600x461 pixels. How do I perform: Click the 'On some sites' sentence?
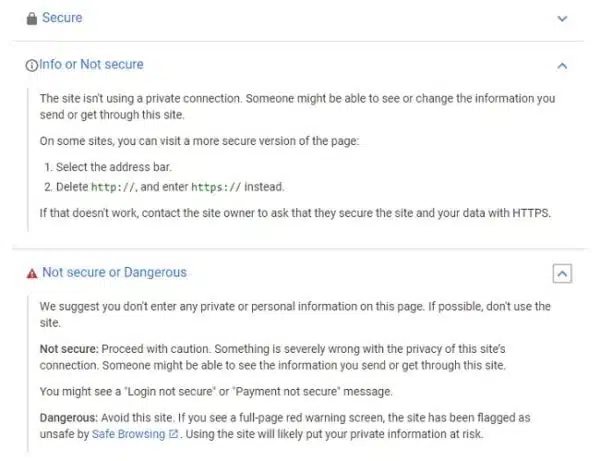pyautogui.click(x=198, y=141)
